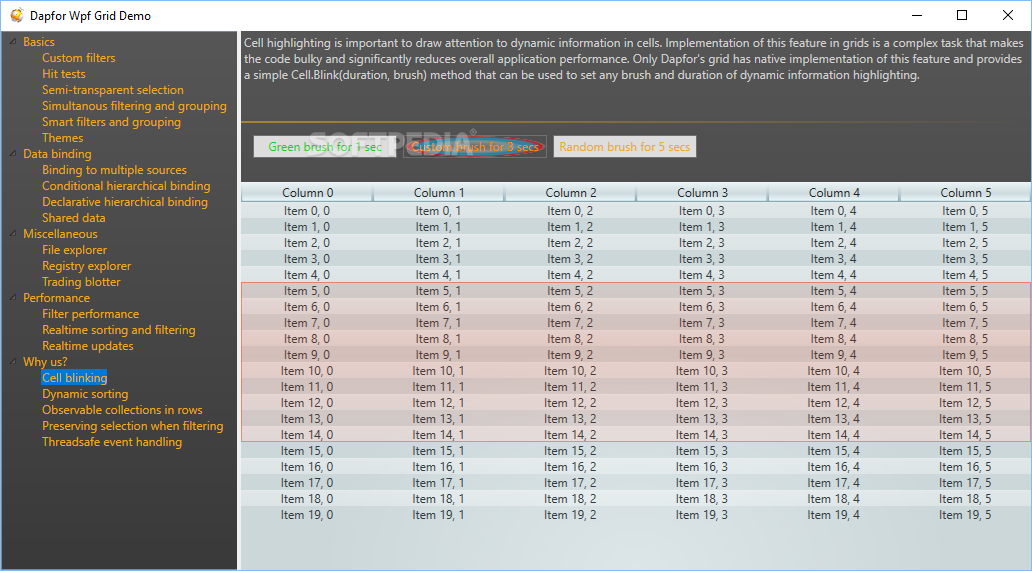Open Realtime updates demo
Screen dimensions: 1032x571
[x=88, y=345]
